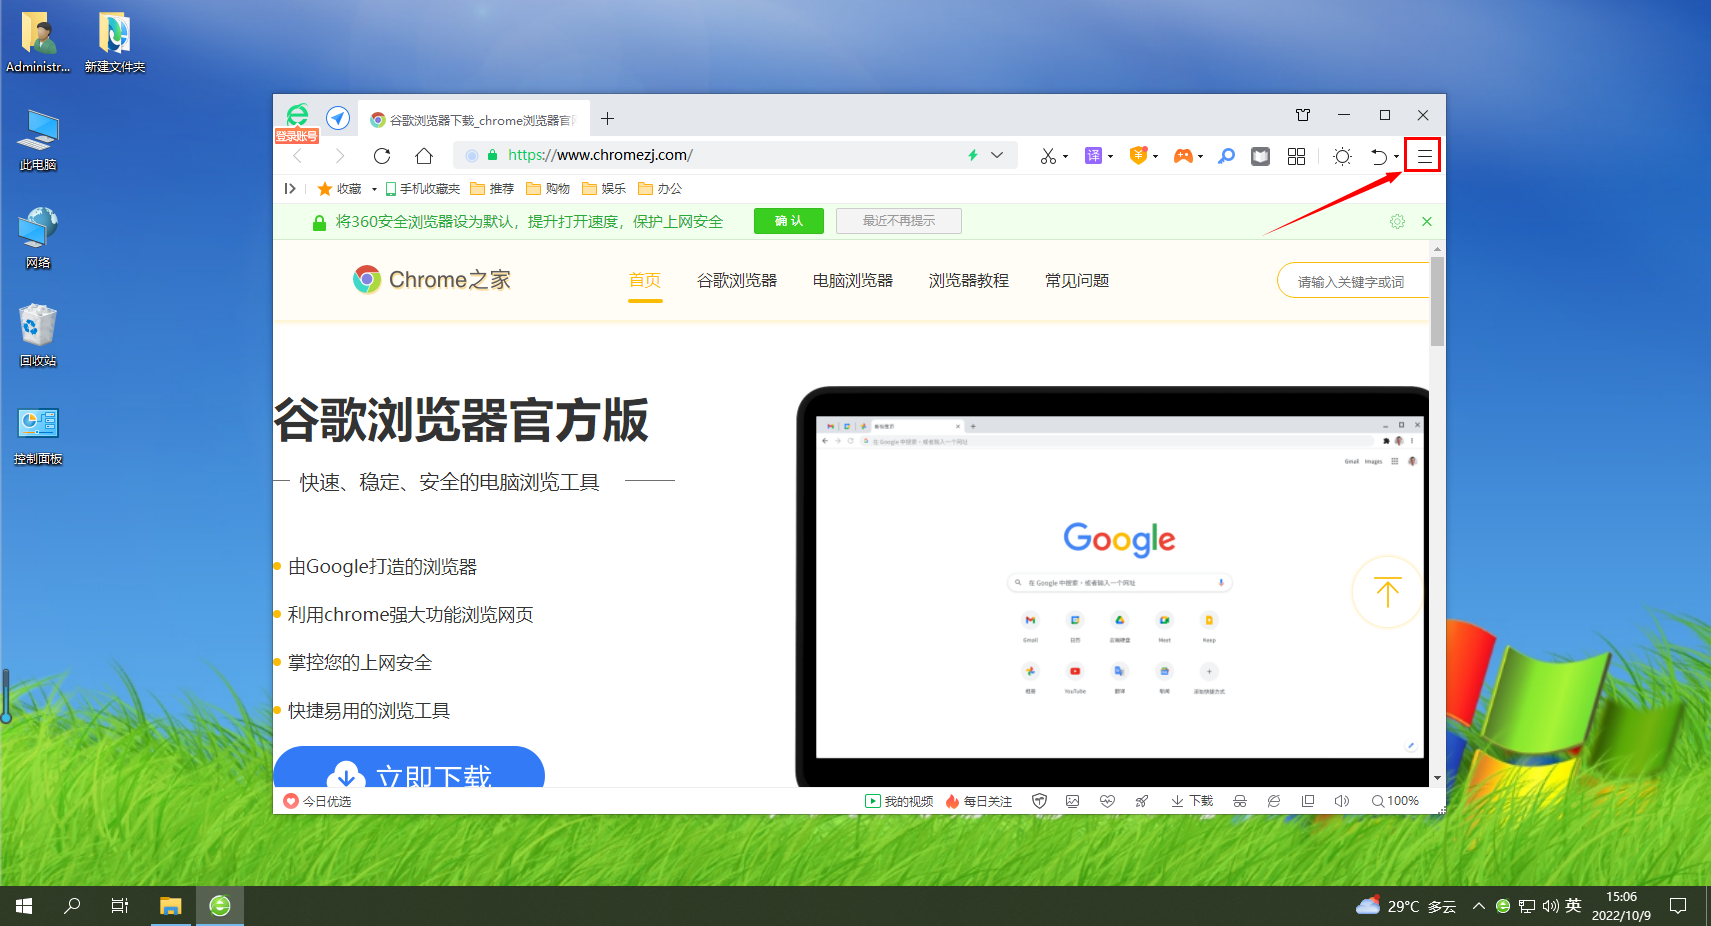The height and width of the screenshot is (926, 1711).
Task: Click the status bar heartbeat health icon
Action: [x=1107, y=801]
